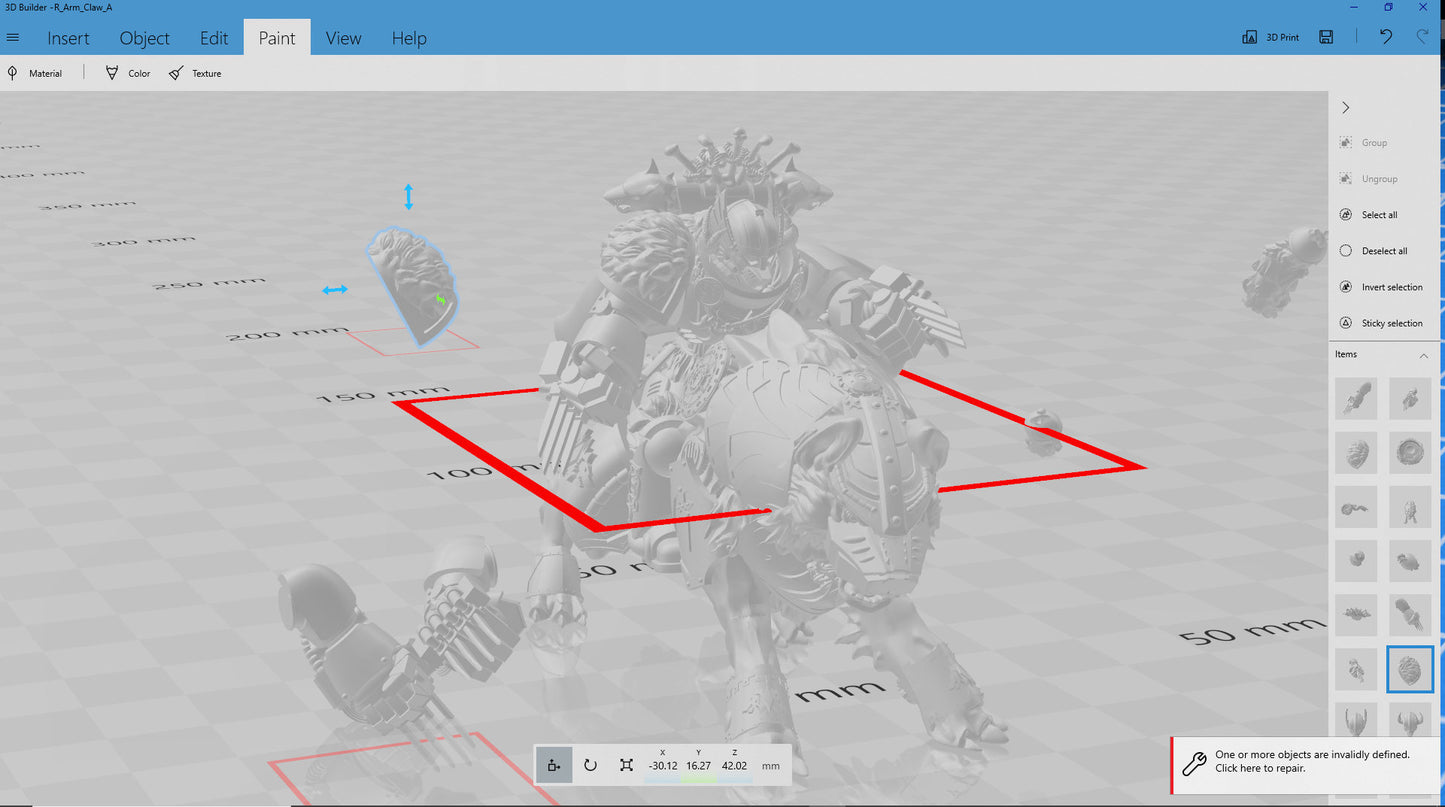Image resolution: width=1445 pixels, height=807 pixels.
Task: Select the Ungroup icon
Action: point(1345,179)
